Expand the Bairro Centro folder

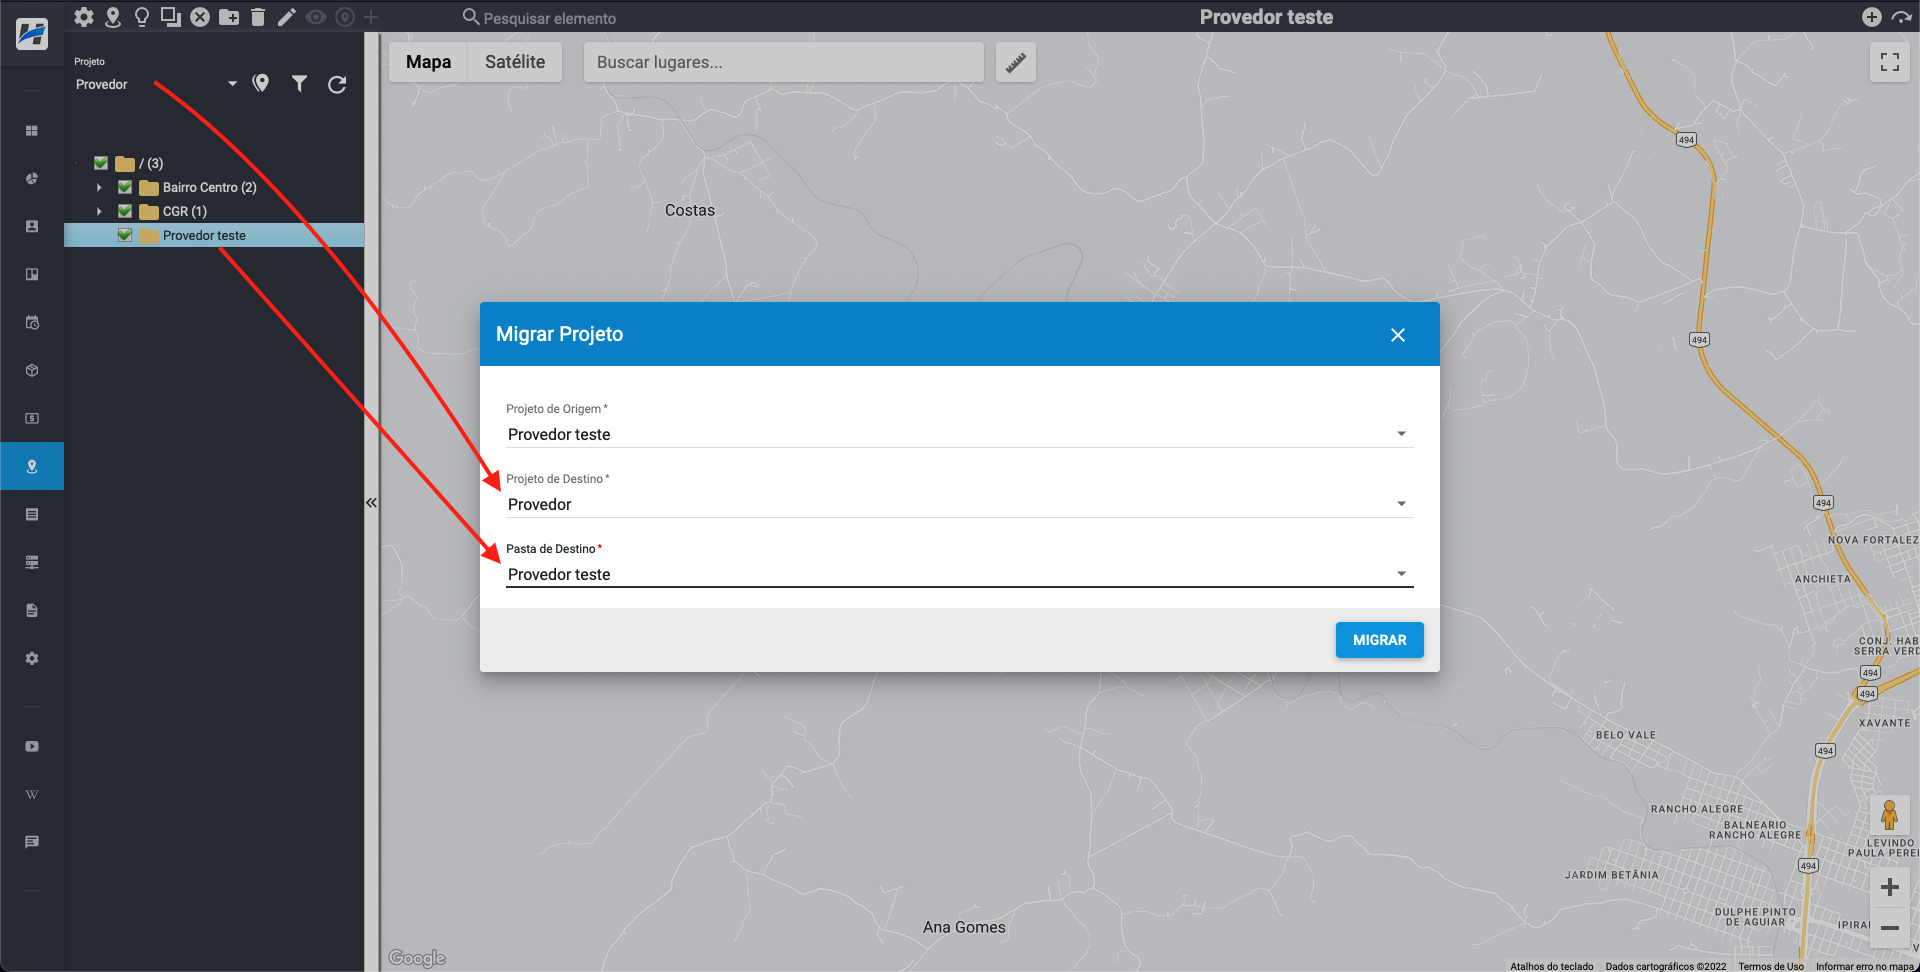pos(99,188)
